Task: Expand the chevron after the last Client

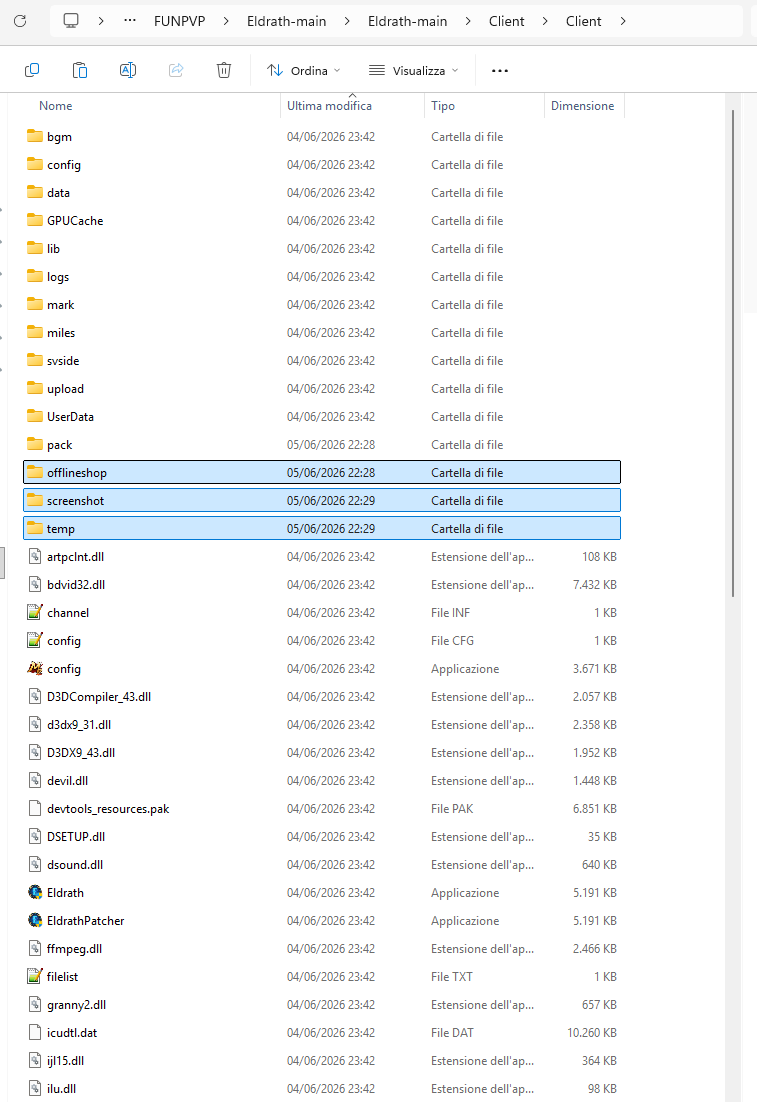Action: pyautogui.click(x=622, y=21)
